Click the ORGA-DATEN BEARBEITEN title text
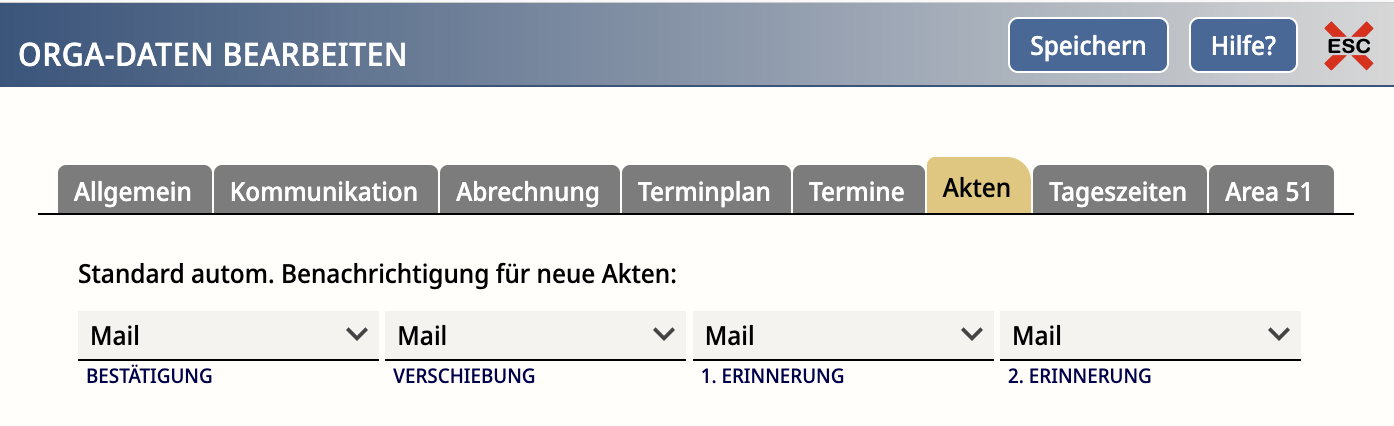This screenshot has height=426, width=1394. point(212,54)
